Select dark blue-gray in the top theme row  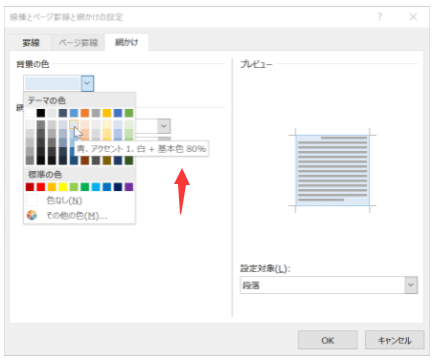pyautogui.click(x=63, y=113)
